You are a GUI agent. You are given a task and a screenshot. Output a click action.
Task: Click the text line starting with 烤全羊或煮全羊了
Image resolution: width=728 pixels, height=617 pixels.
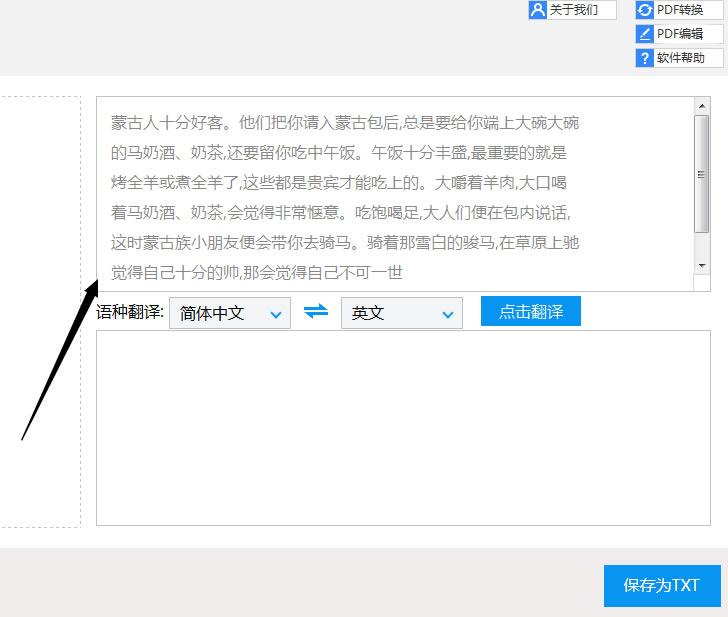[x=338, y=182]
